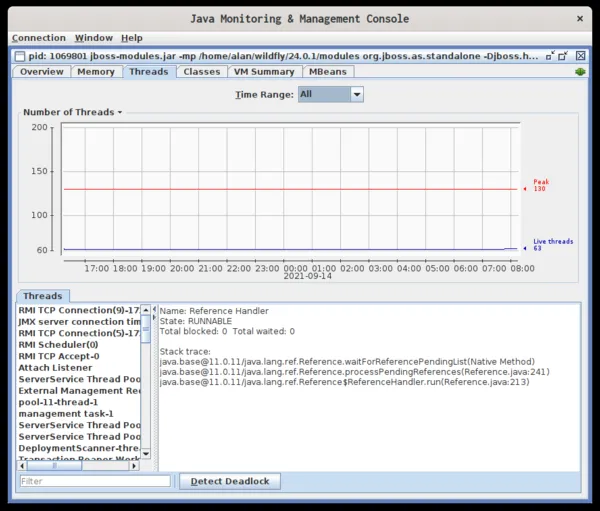Select the DeploymentScanner-threads thread
This screenshot has width=600, height=511.
[79, 448]
